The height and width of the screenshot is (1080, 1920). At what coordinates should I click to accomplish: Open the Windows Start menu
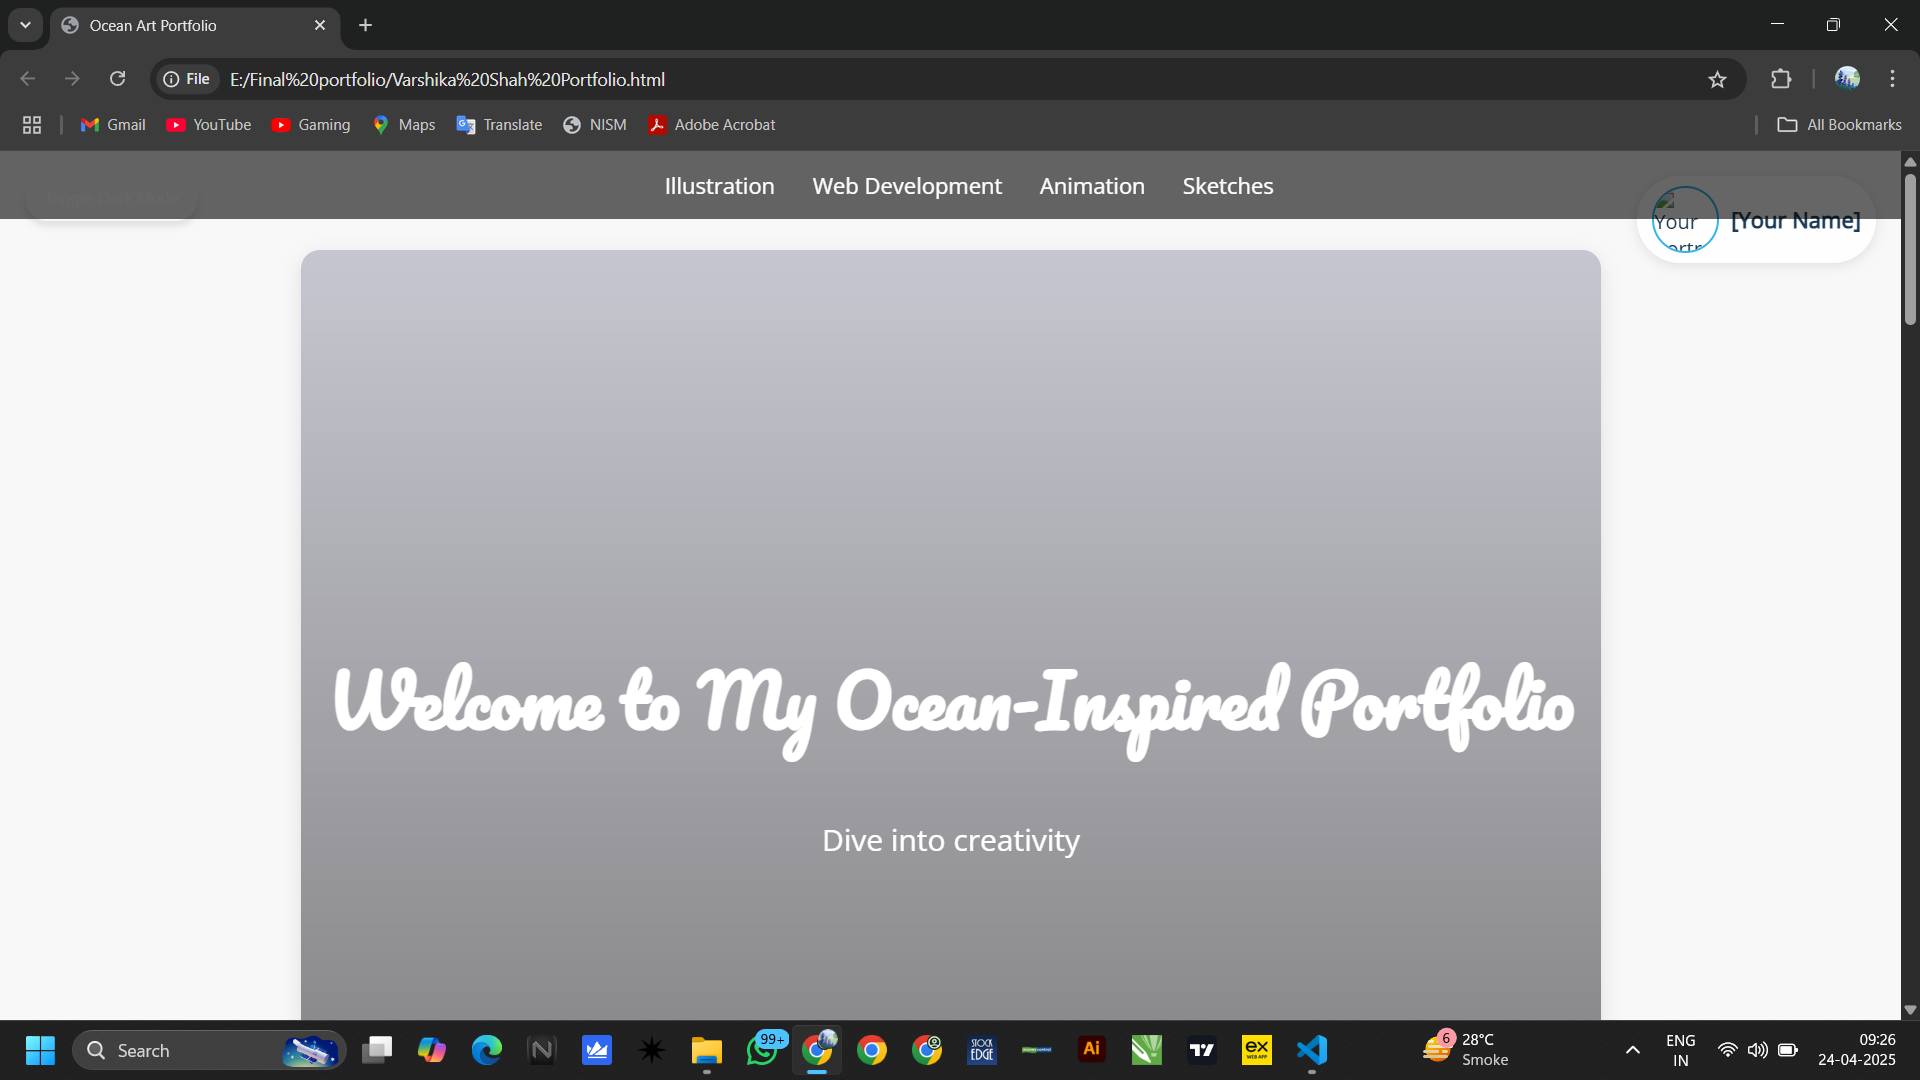coord(40,1050)
